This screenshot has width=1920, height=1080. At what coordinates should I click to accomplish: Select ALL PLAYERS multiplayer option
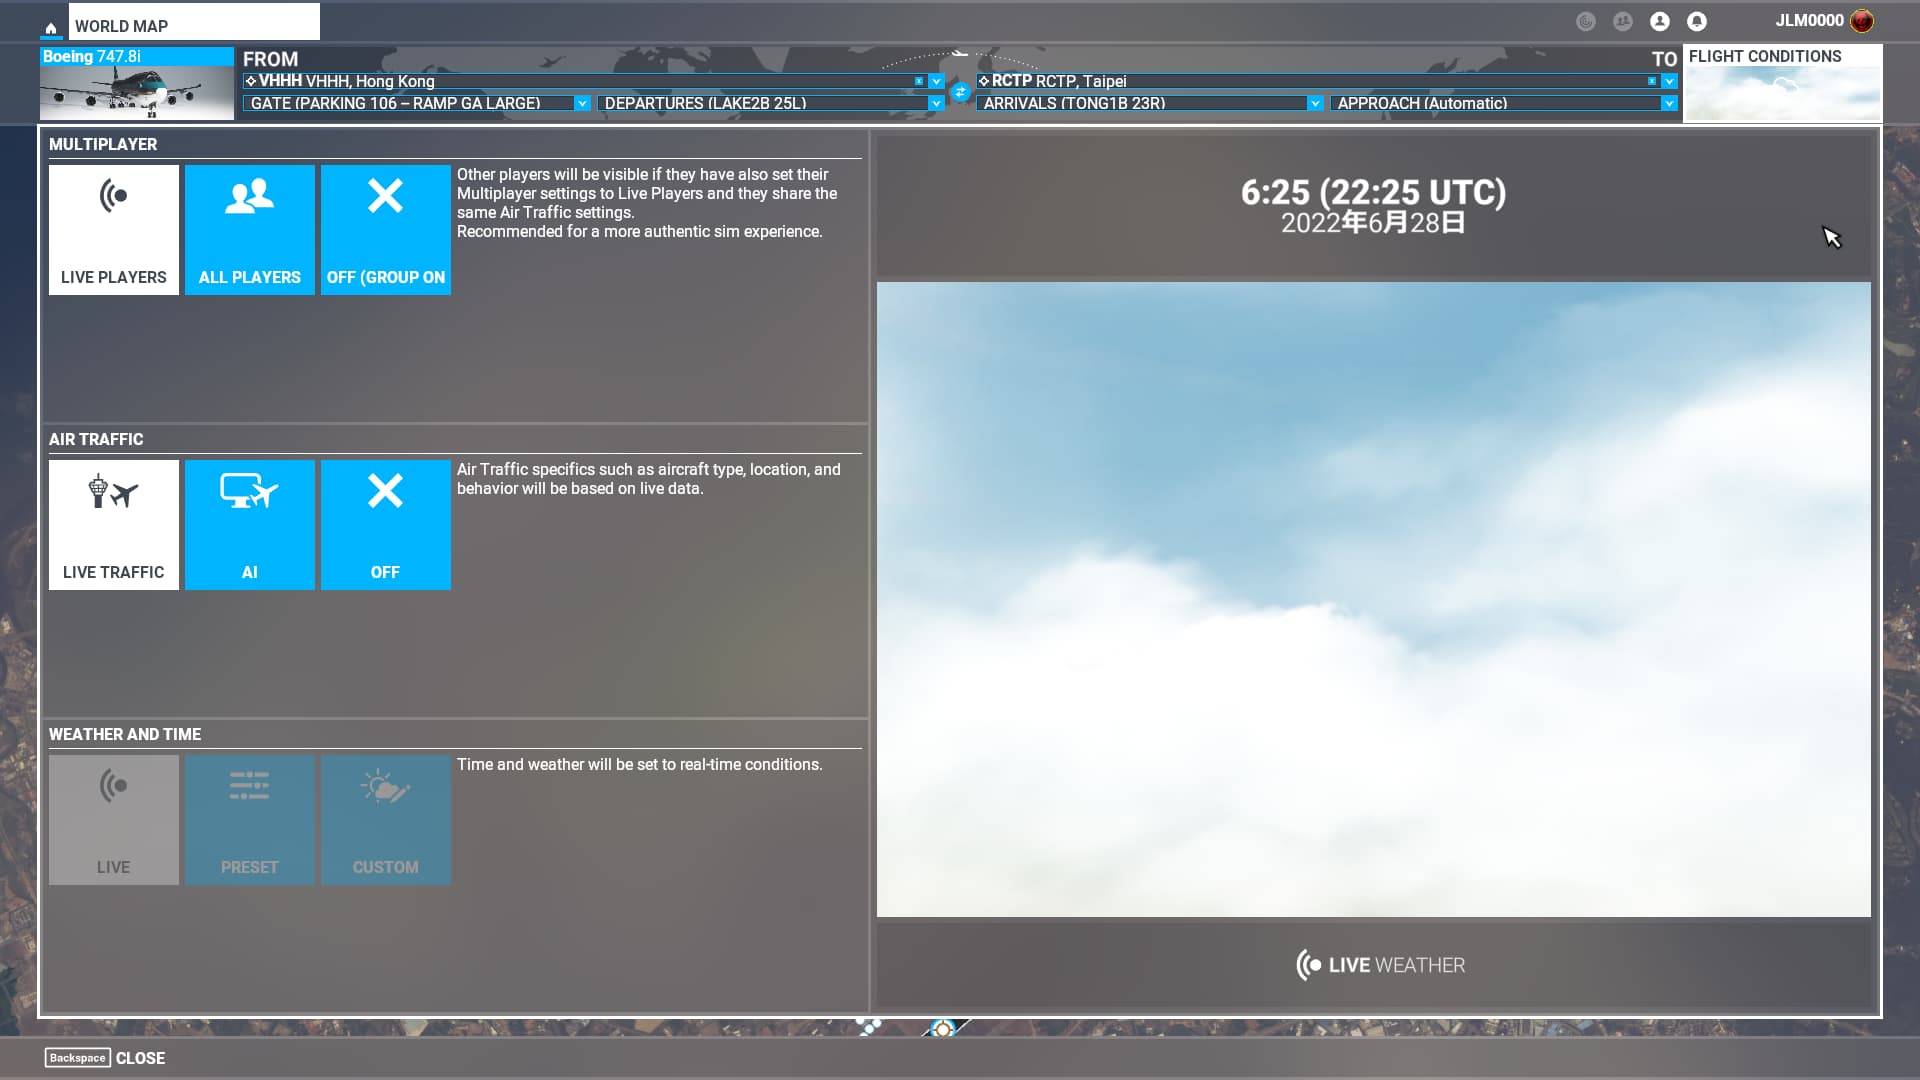click(x=250, y=230)
